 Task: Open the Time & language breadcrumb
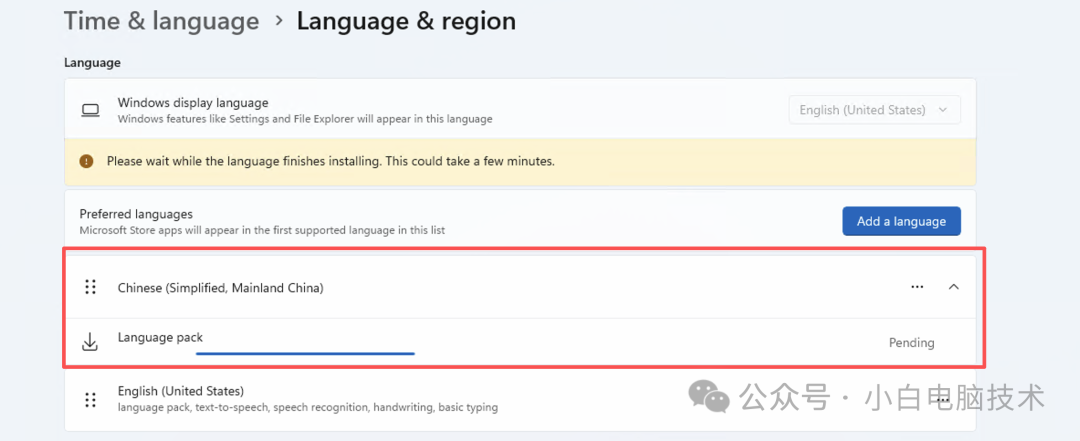pos(161,21)
